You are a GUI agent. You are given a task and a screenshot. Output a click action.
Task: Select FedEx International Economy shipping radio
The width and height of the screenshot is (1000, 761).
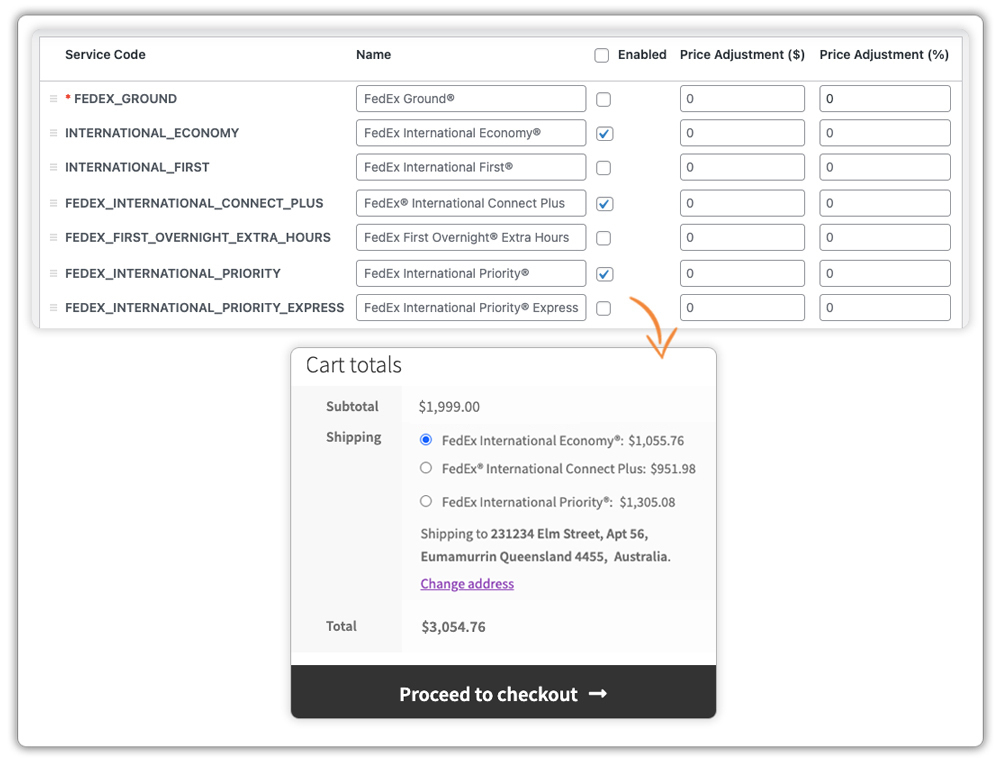pyautogui.click(x=426, y=440)
